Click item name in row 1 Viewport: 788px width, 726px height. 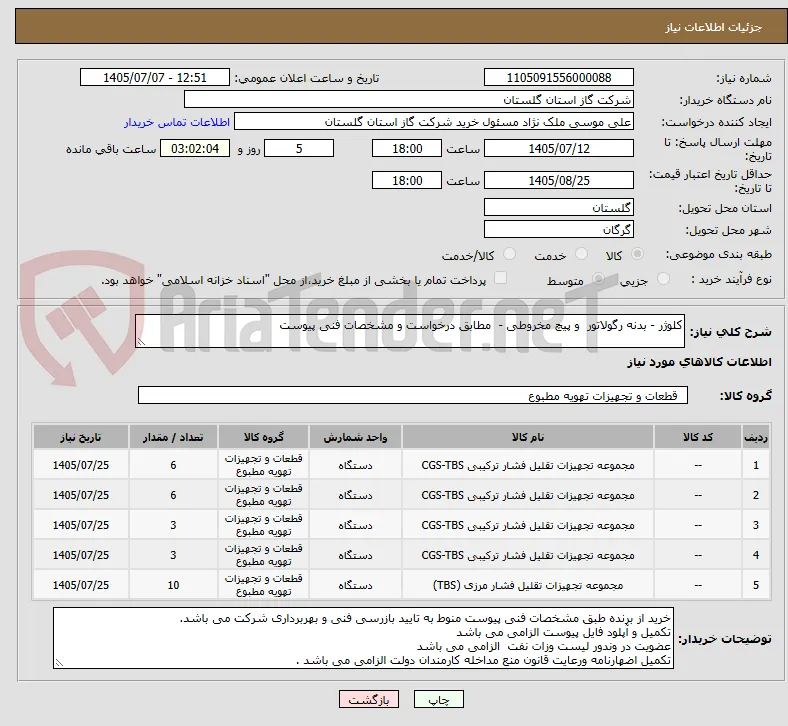tap(528, 465)
